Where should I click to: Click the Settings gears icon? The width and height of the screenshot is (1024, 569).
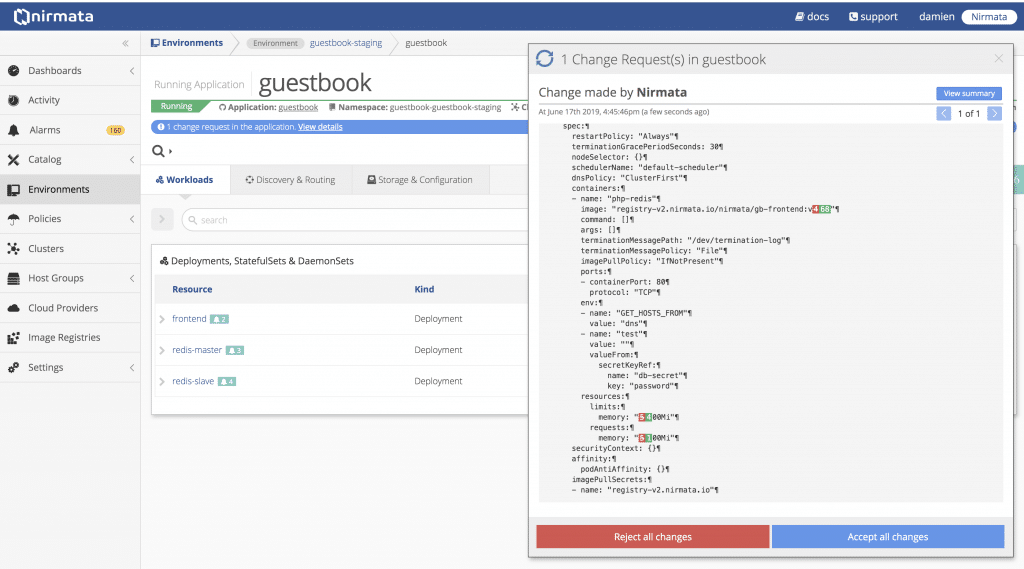(14, 367)
